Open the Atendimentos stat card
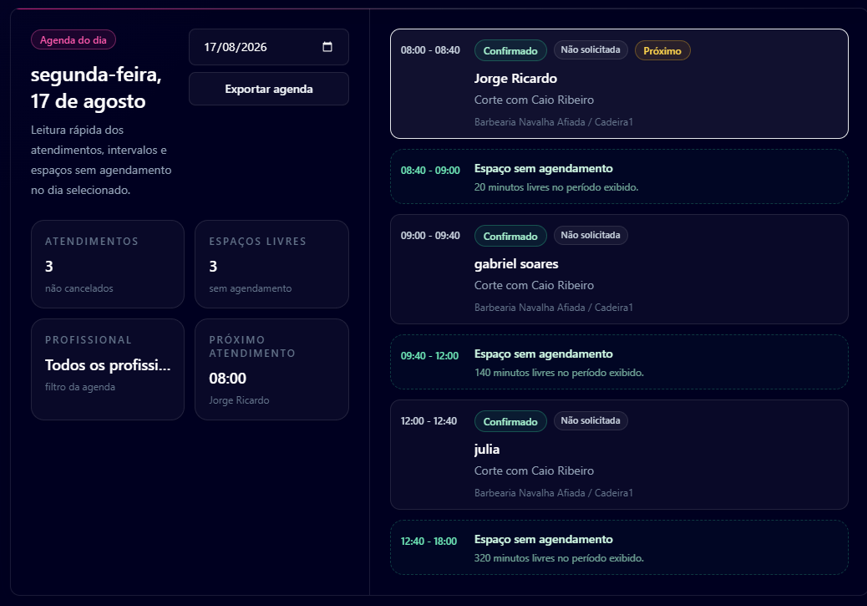The image size is (867, 606). pos(108,264)
